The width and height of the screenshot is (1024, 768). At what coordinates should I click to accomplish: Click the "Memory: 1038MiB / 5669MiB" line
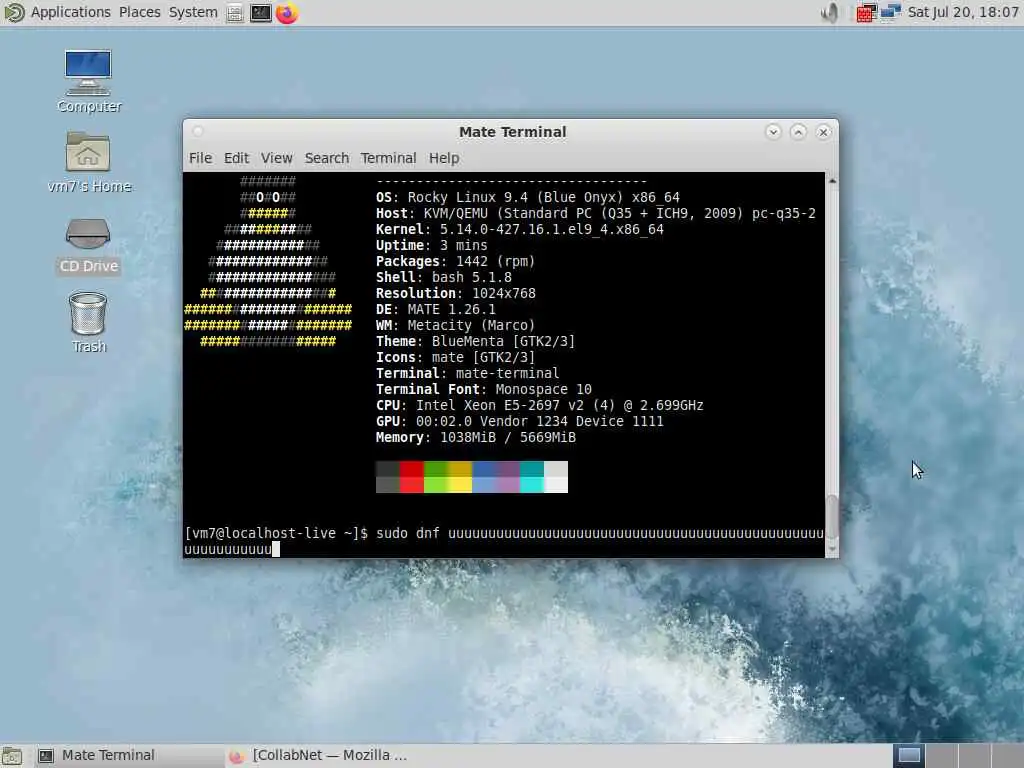click(x=475, y=438)
